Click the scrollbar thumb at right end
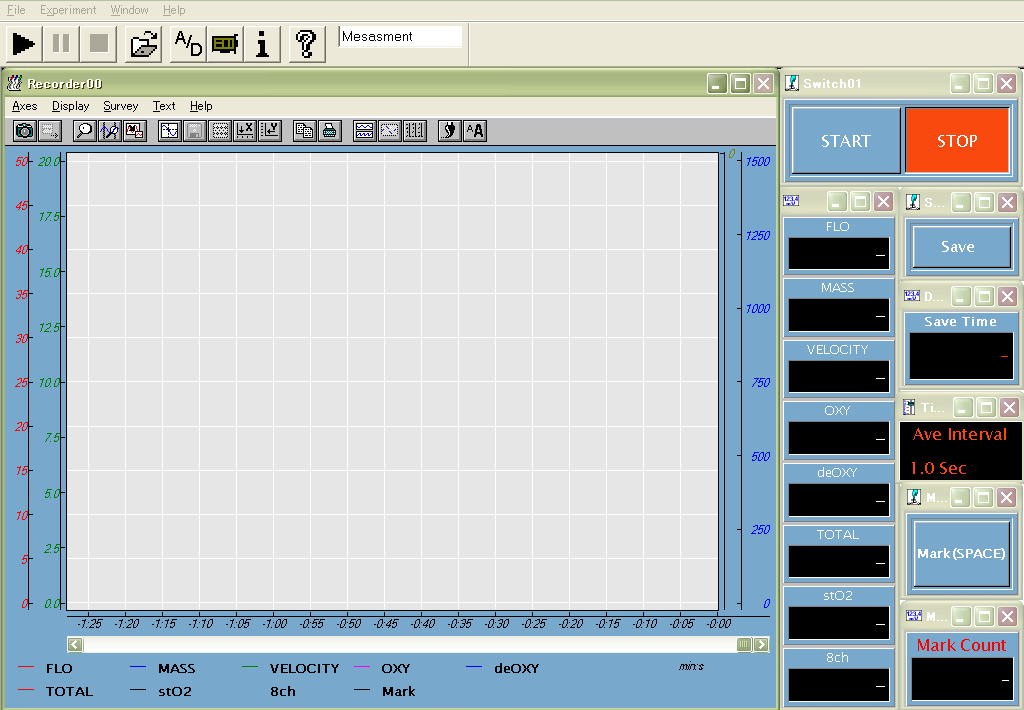 click(x=744, y=645)
